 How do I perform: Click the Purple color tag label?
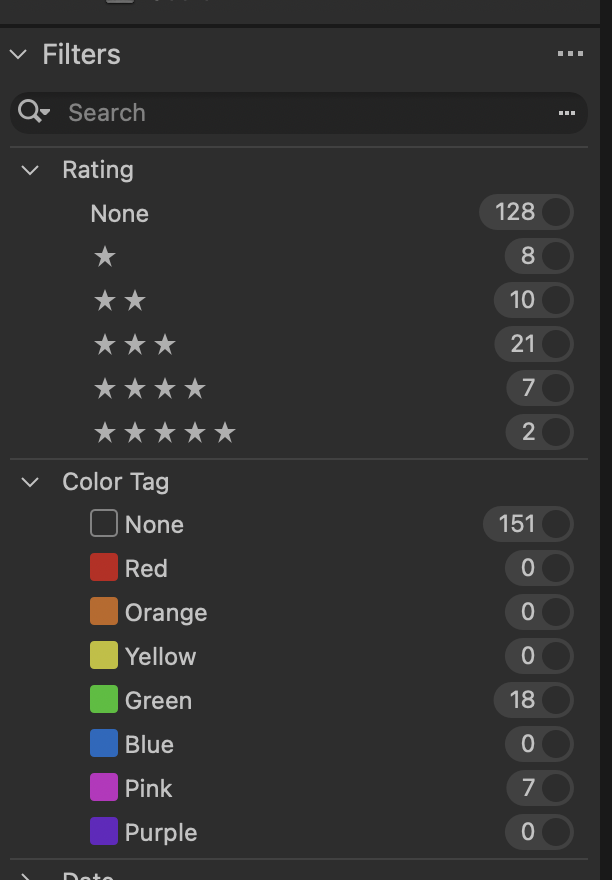coord(161,833)
